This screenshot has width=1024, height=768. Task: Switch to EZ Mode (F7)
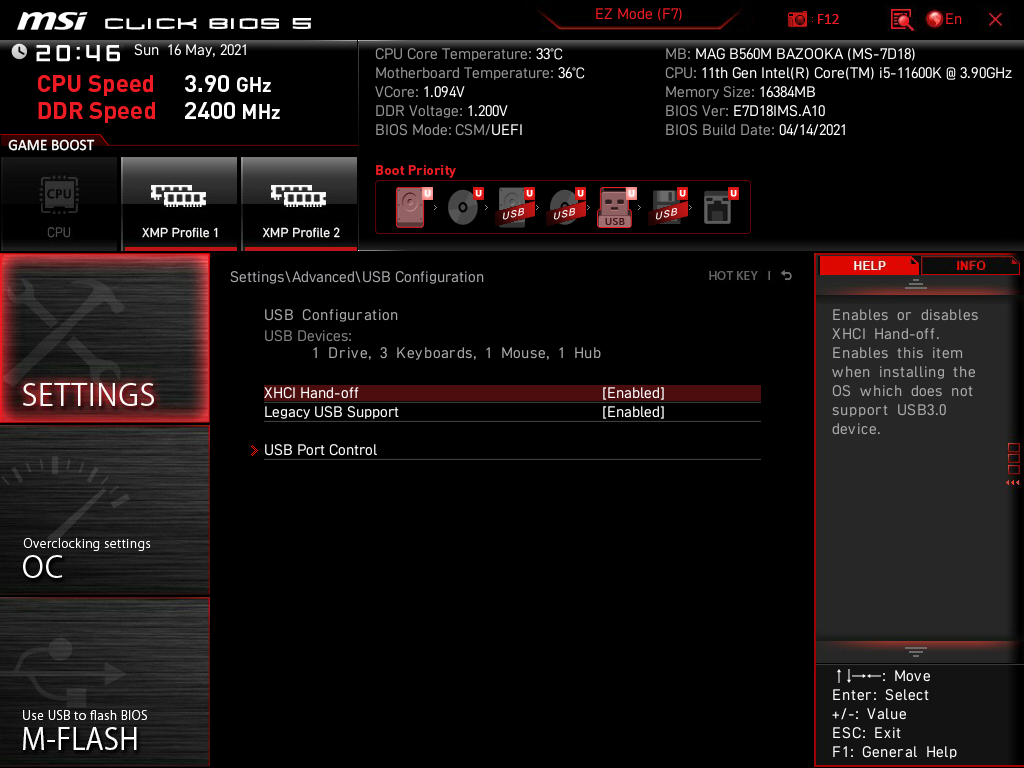pos(638,14)
